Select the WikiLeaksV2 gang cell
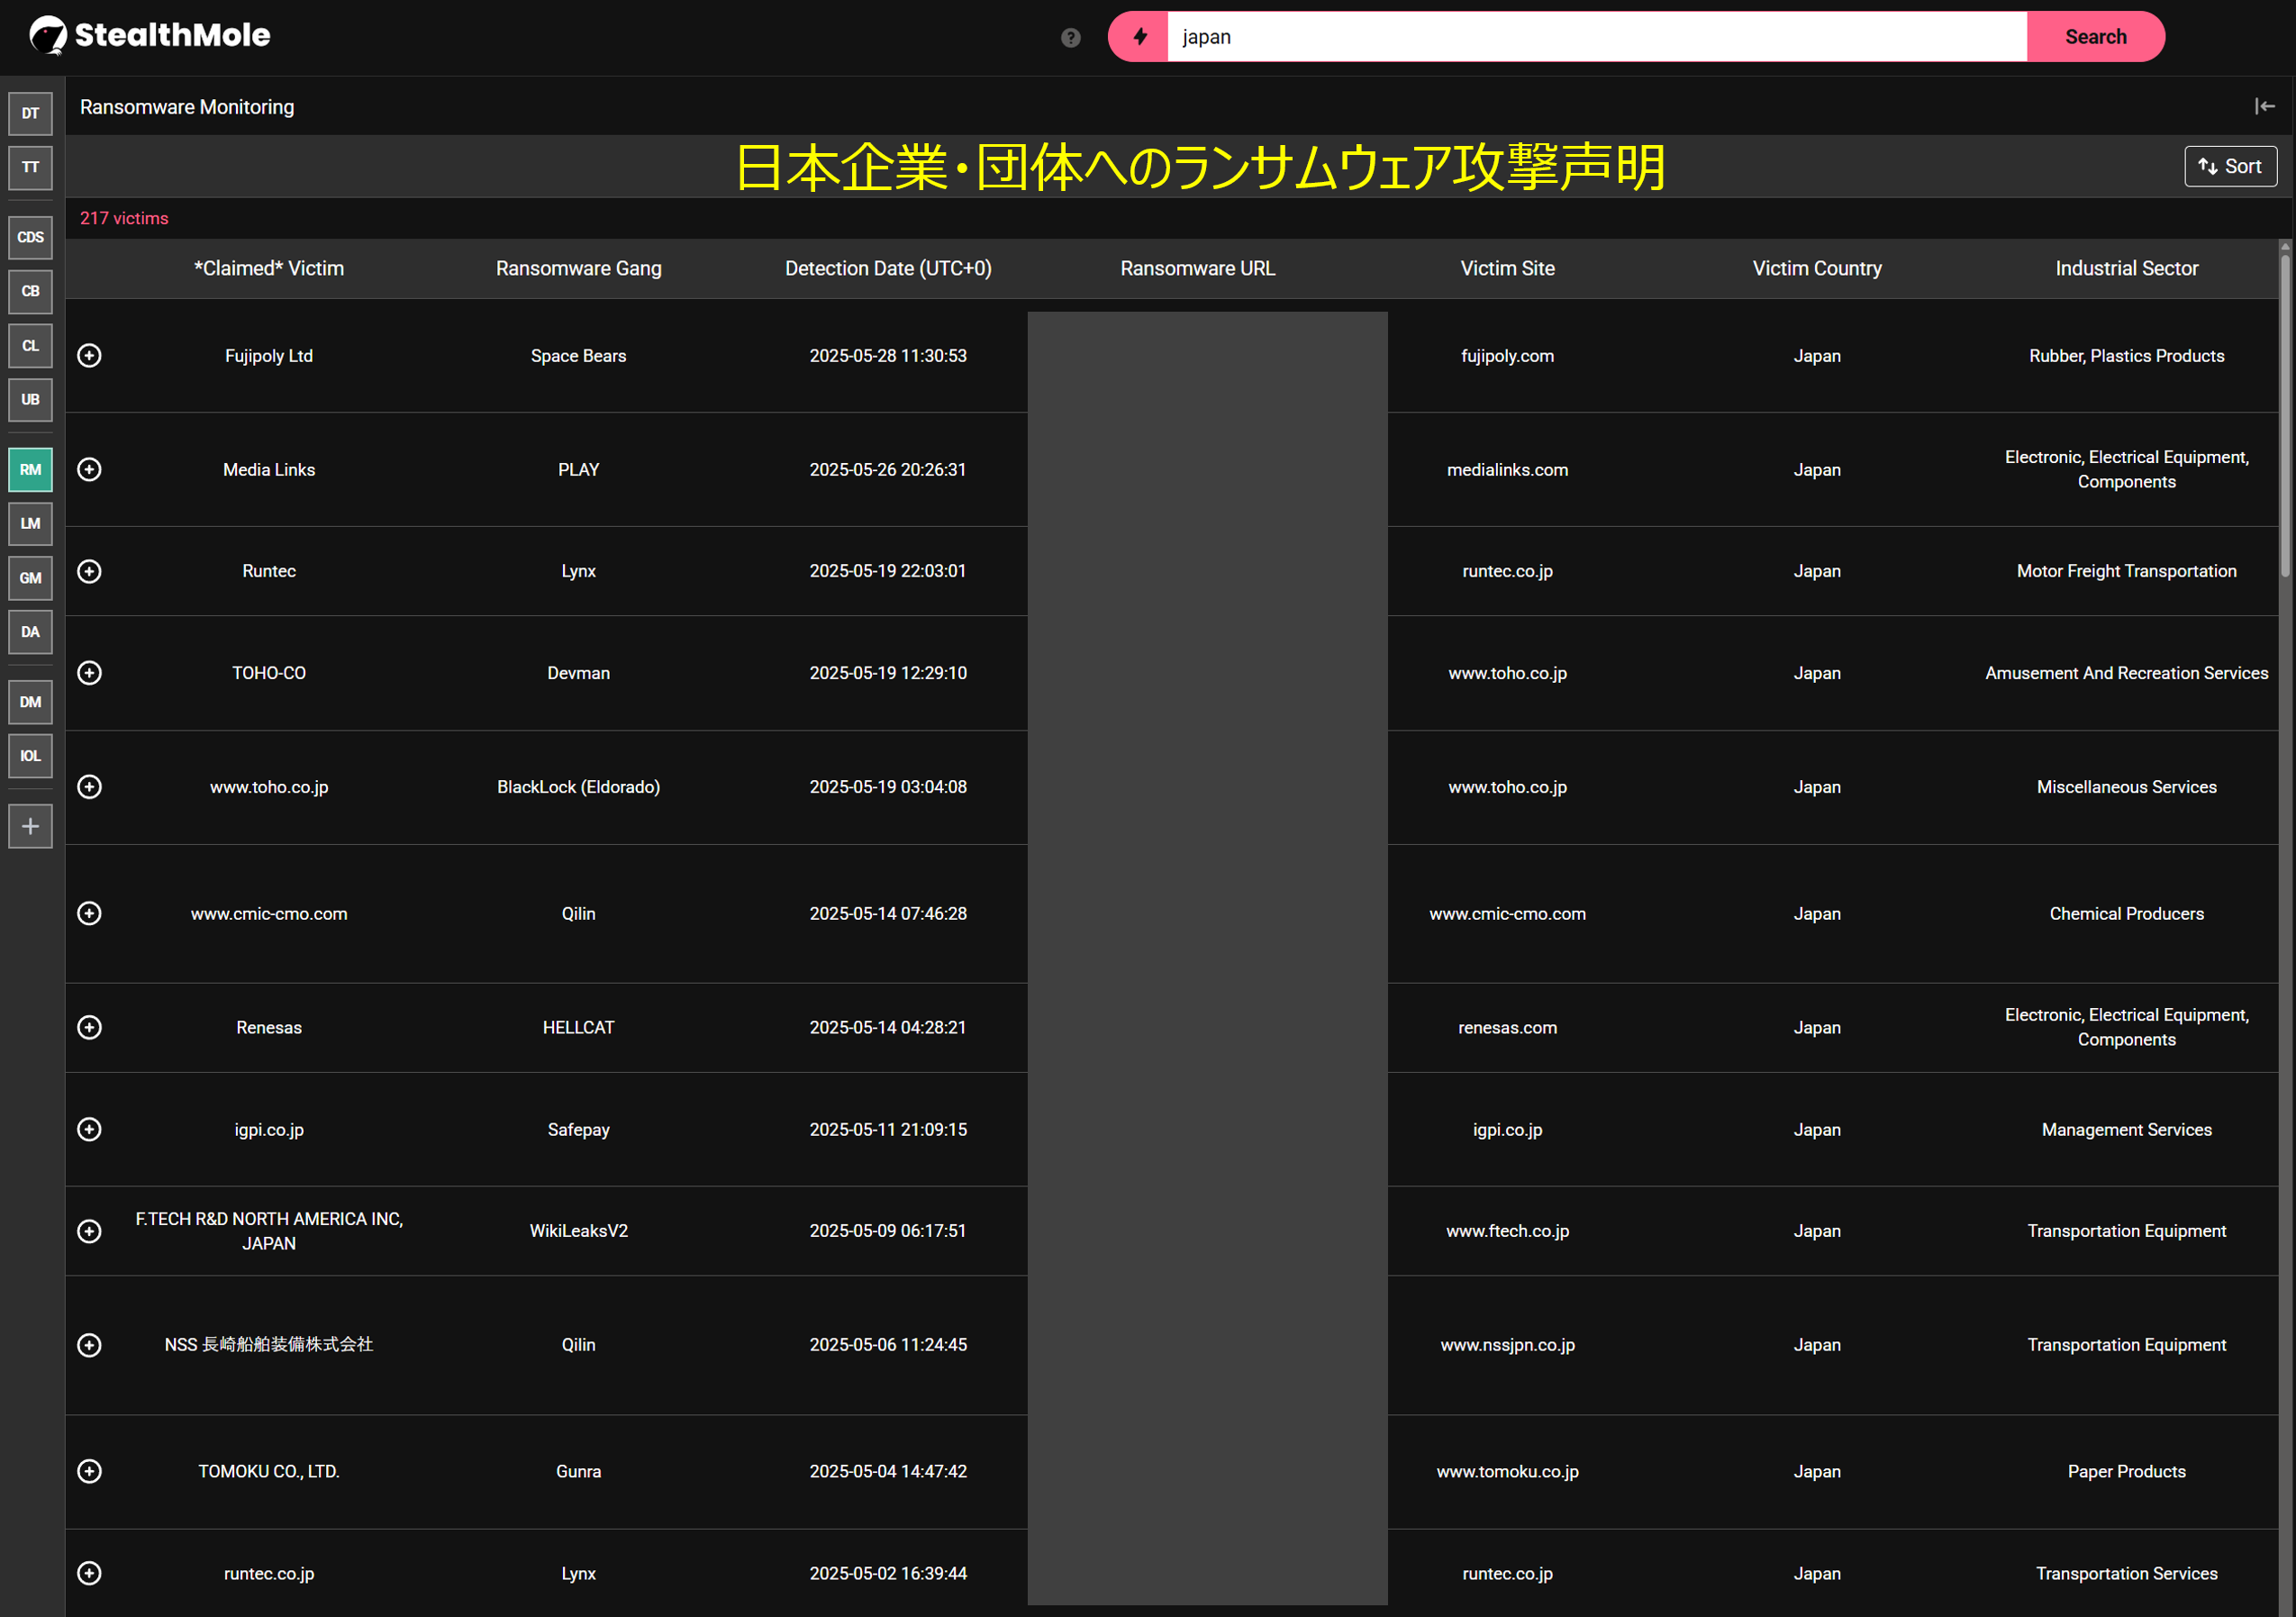 (578, 1231)
